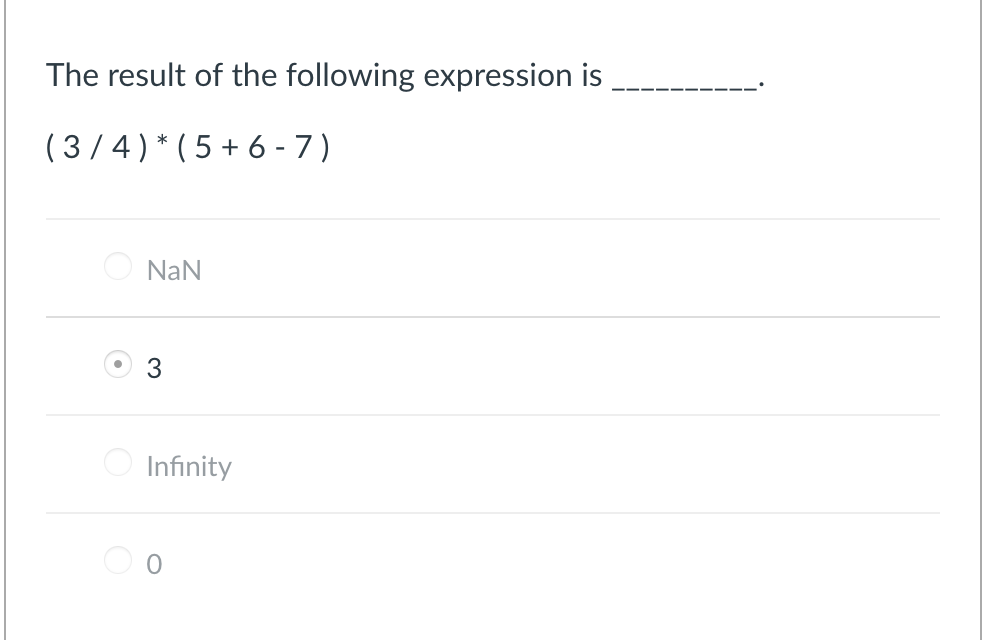Click the divider above the NaN option
The width and height of the screenshot is (982, 640).
(x=493, y=218)
